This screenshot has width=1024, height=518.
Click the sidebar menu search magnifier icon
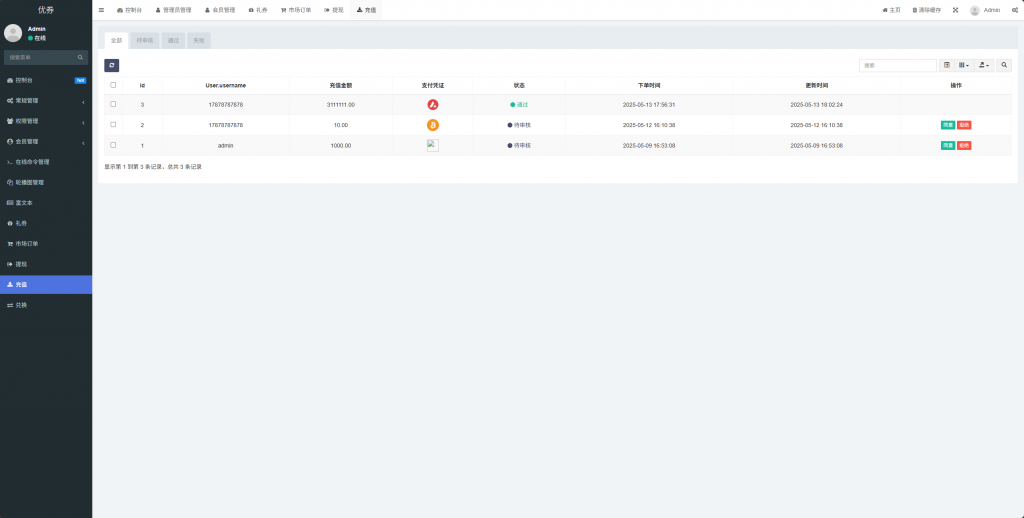81,58
